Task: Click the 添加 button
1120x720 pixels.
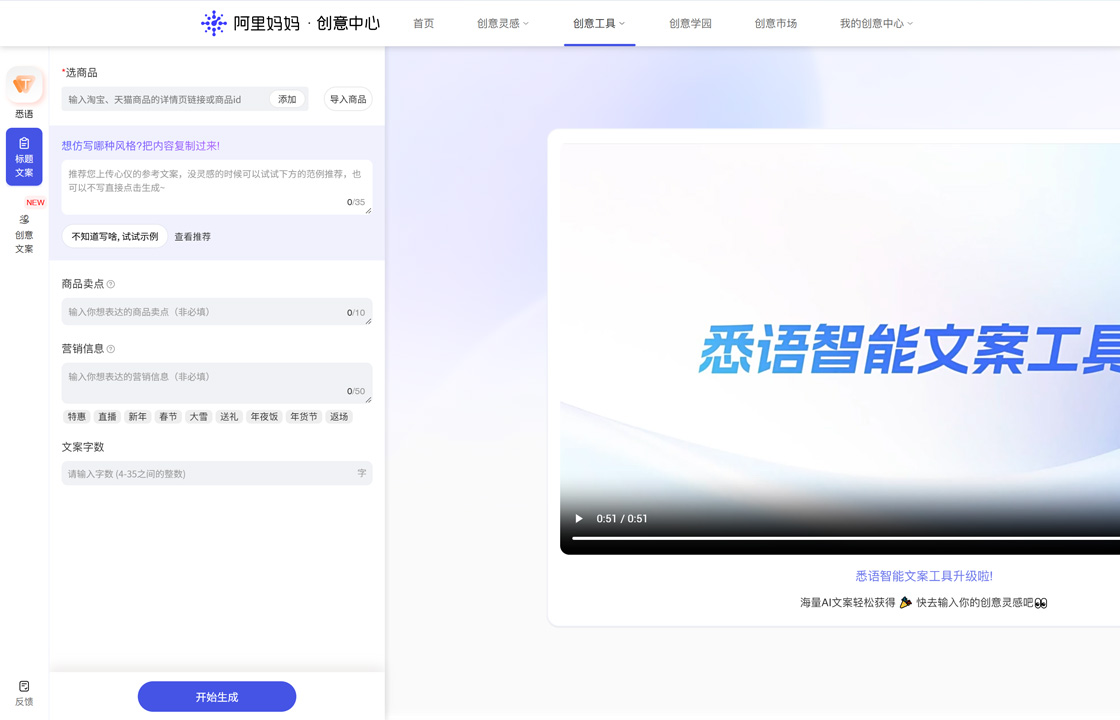Action: [x=287, y=99]
